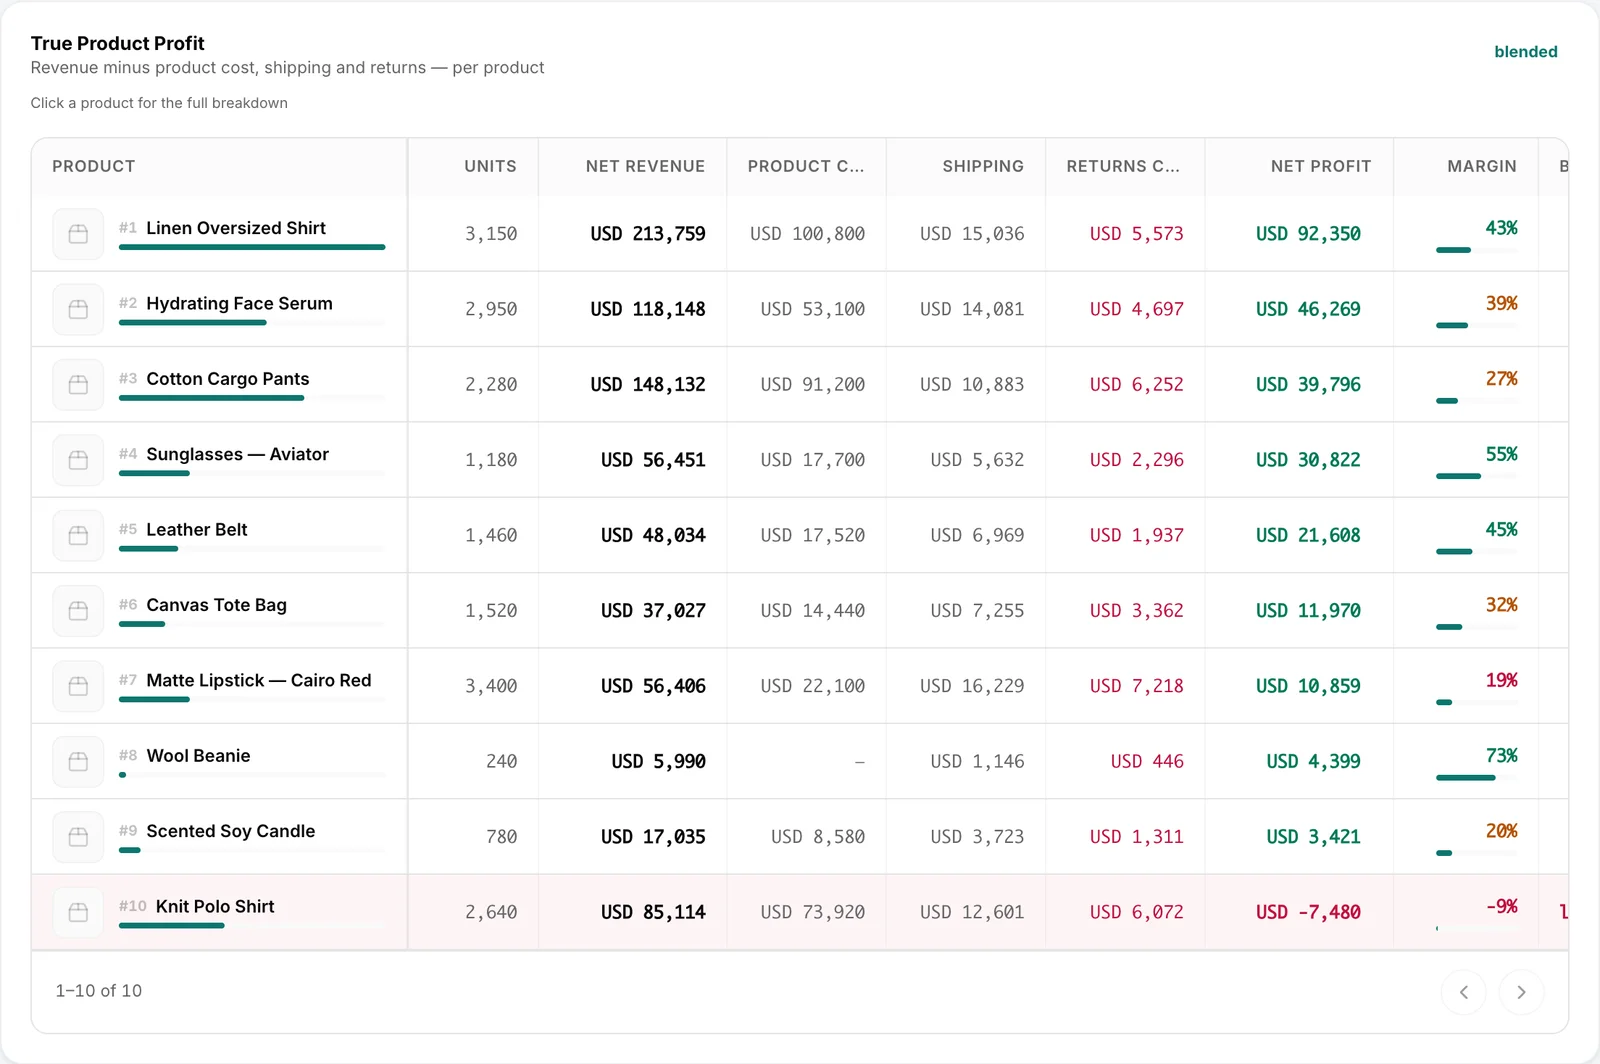Sort by the Returns Cost column header

(x=1123, y=166)
